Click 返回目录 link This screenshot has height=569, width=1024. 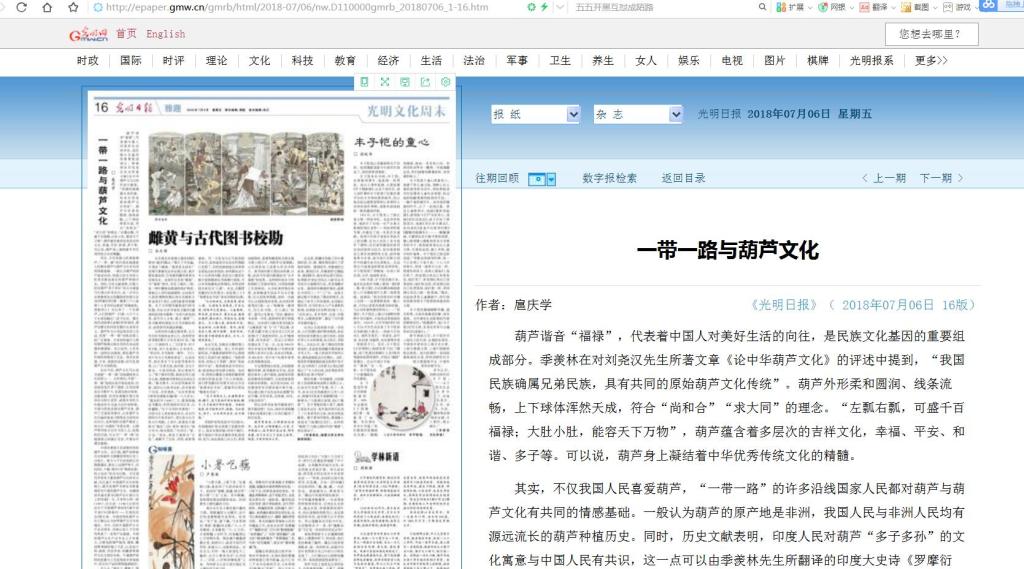tap(682, 178)
